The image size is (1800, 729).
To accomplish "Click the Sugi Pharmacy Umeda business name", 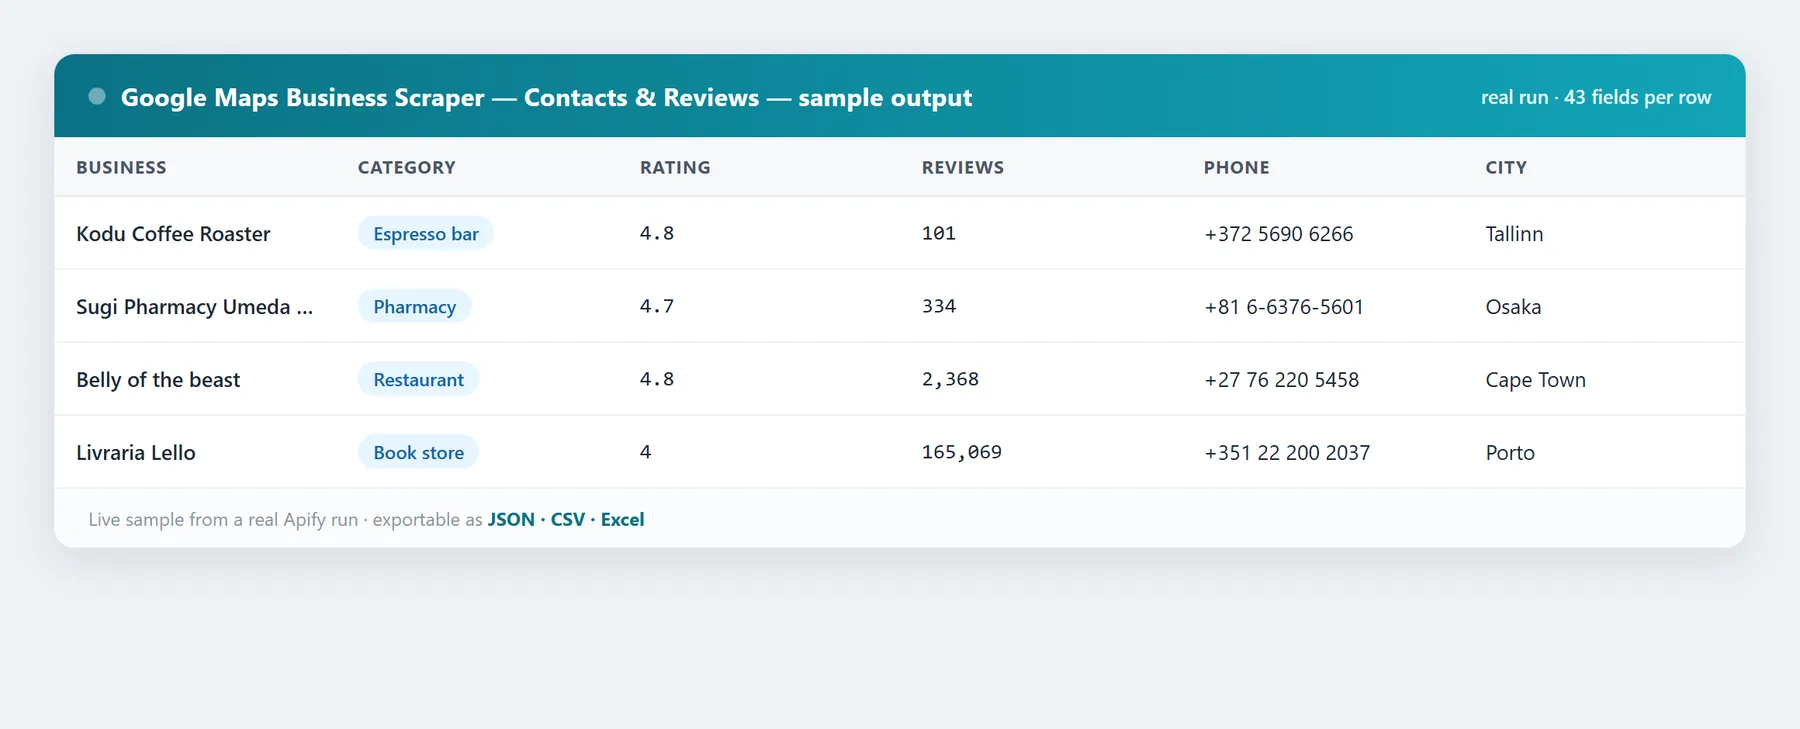I will pyautogui.click(x=195, y=307).
